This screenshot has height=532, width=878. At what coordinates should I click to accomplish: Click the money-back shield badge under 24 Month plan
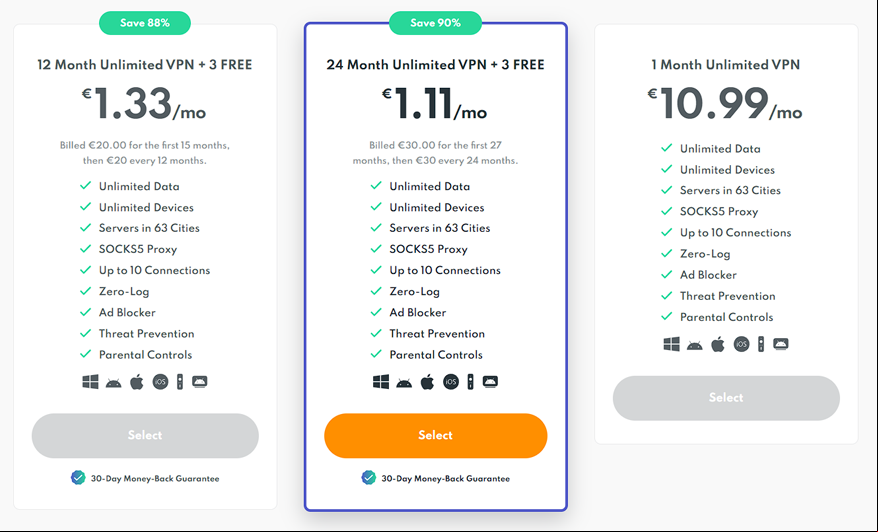[x=368, y=478]
